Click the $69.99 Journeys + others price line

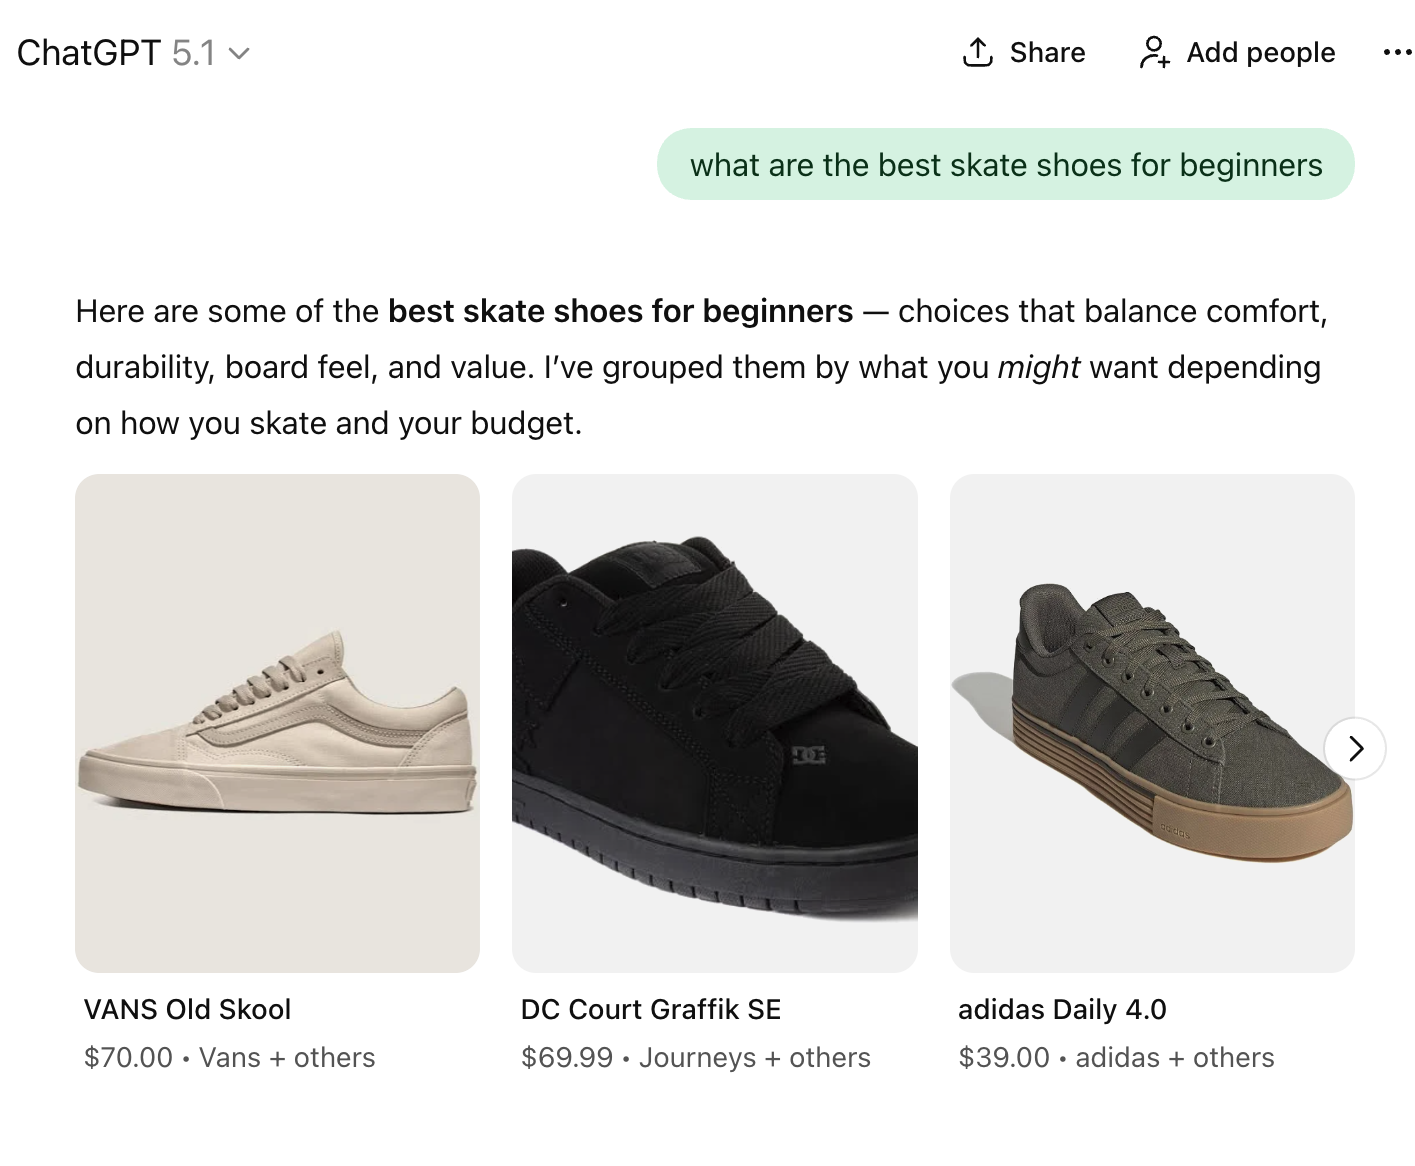[695, 1057]
